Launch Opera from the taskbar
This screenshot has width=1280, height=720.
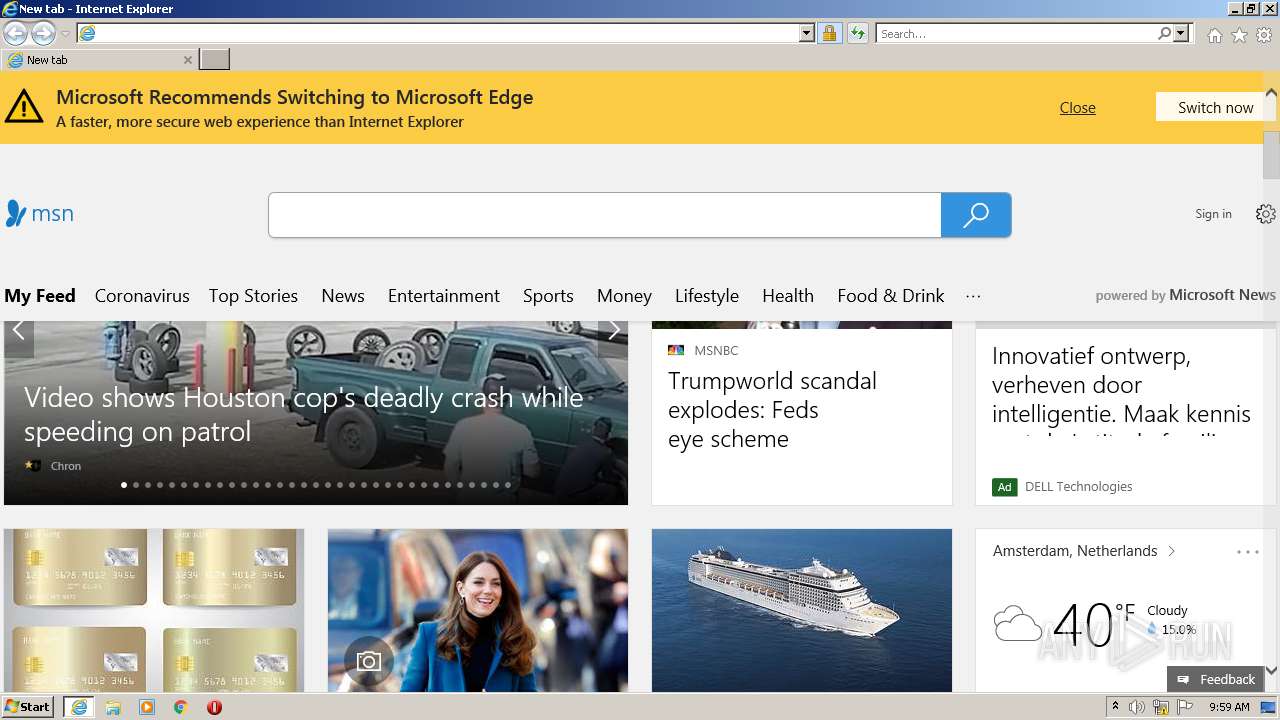214,707
